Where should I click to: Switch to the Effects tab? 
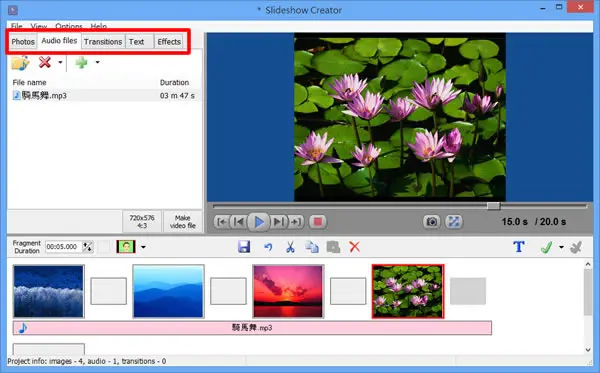[169, 42]
